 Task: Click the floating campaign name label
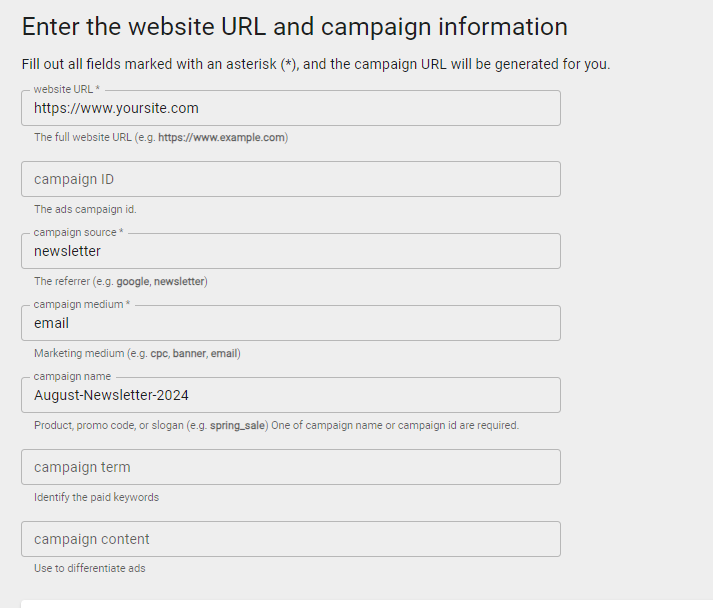click(x=72, y=377)
